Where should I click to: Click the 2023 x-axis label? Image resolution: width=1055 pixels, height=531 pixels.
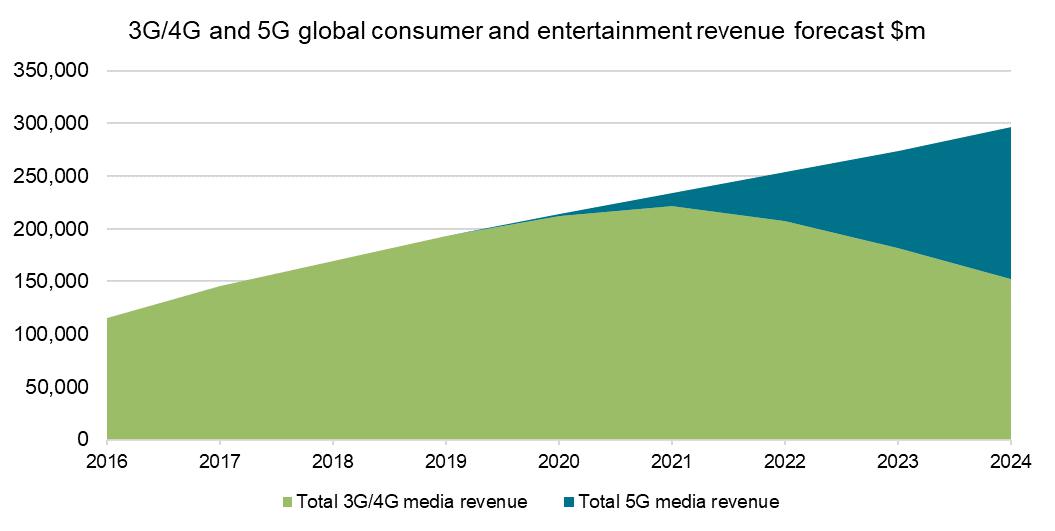[x=898, y=462]
